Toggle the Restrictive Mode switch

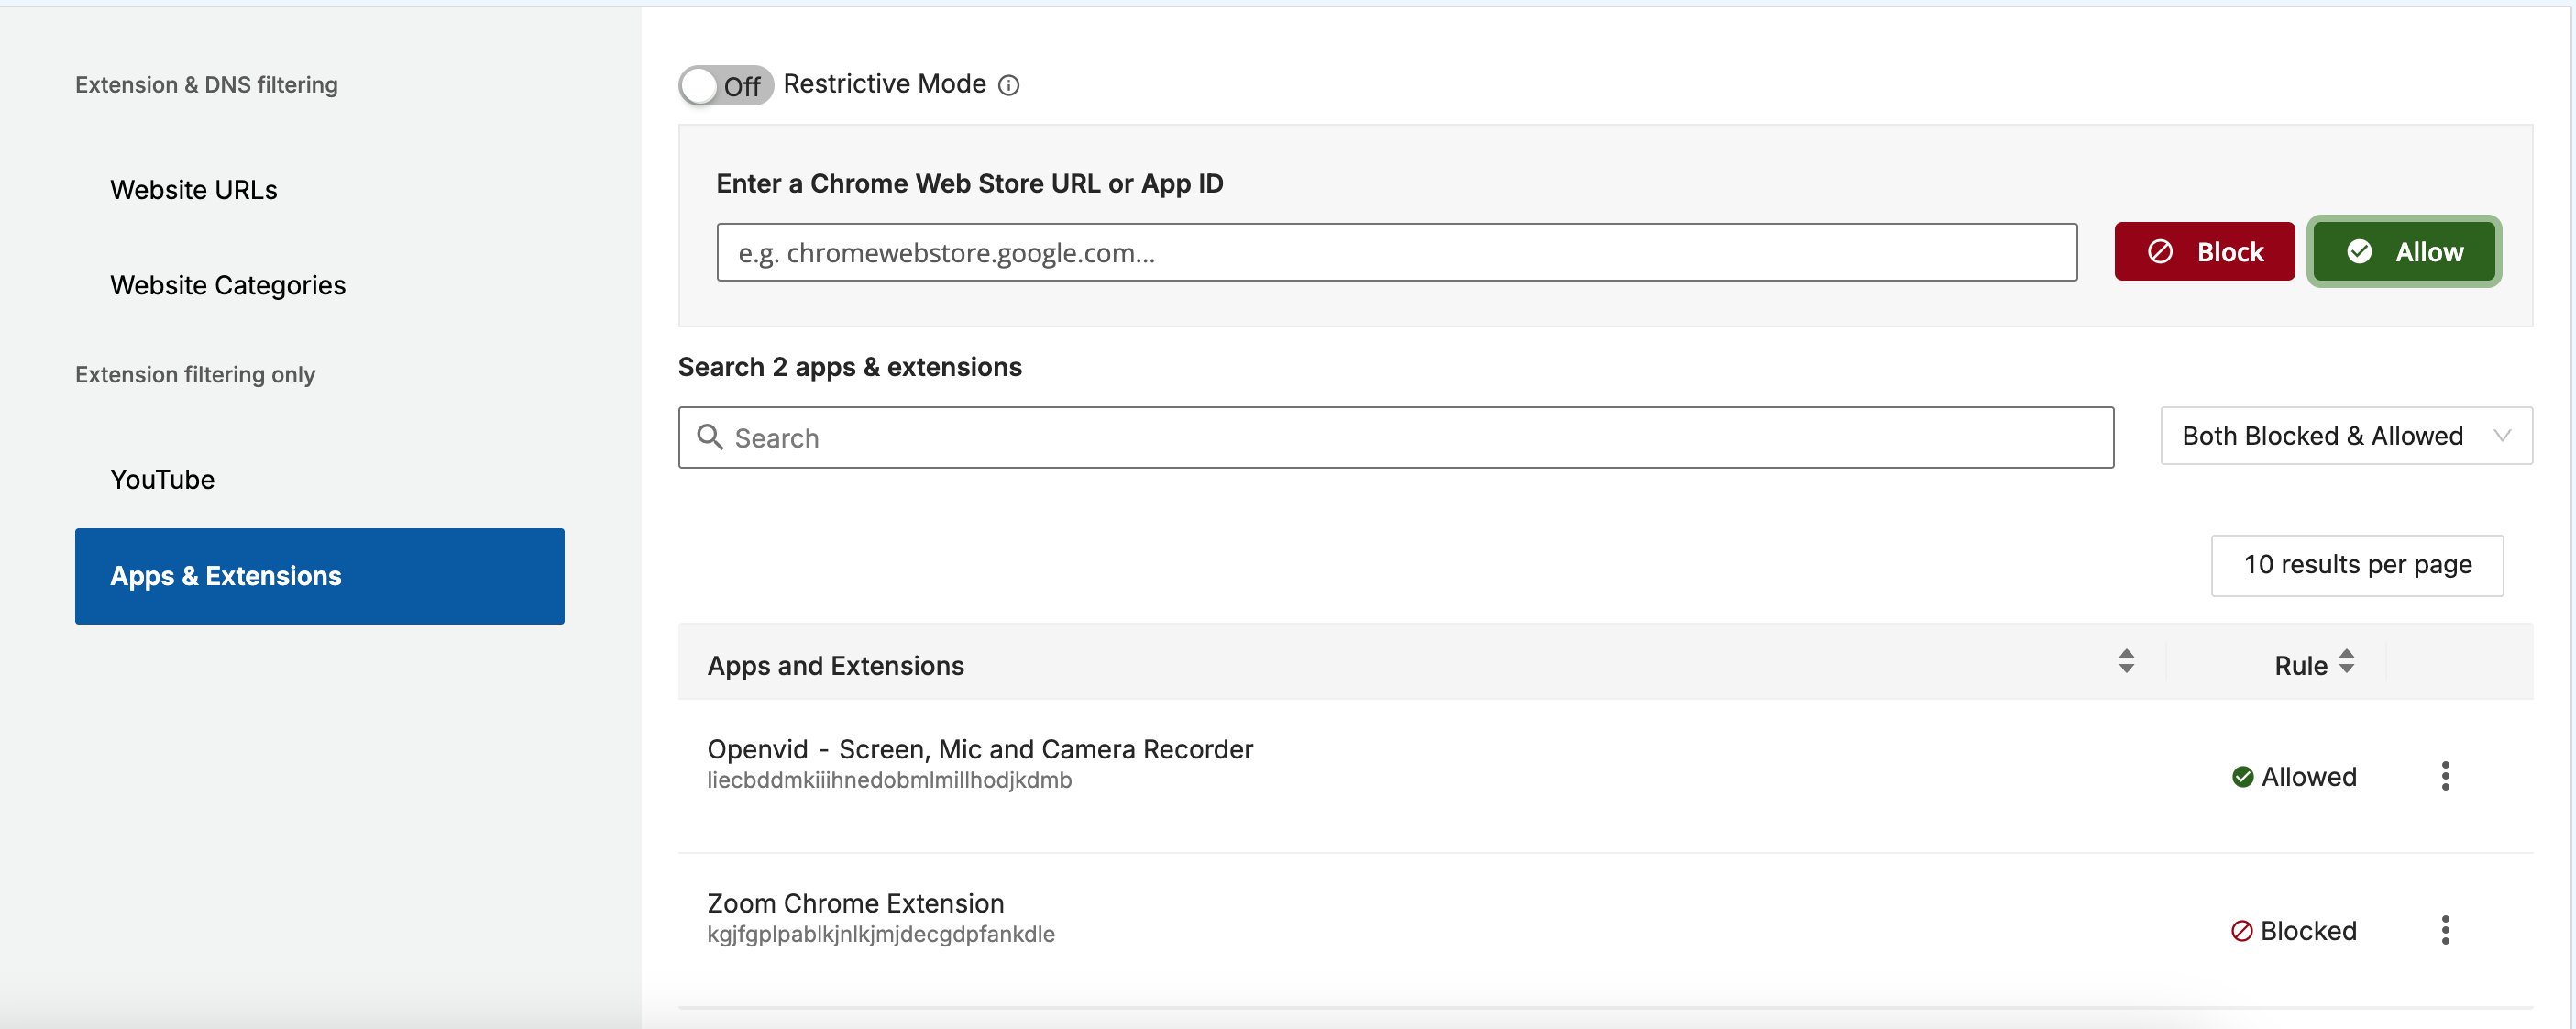click(726, 85)
